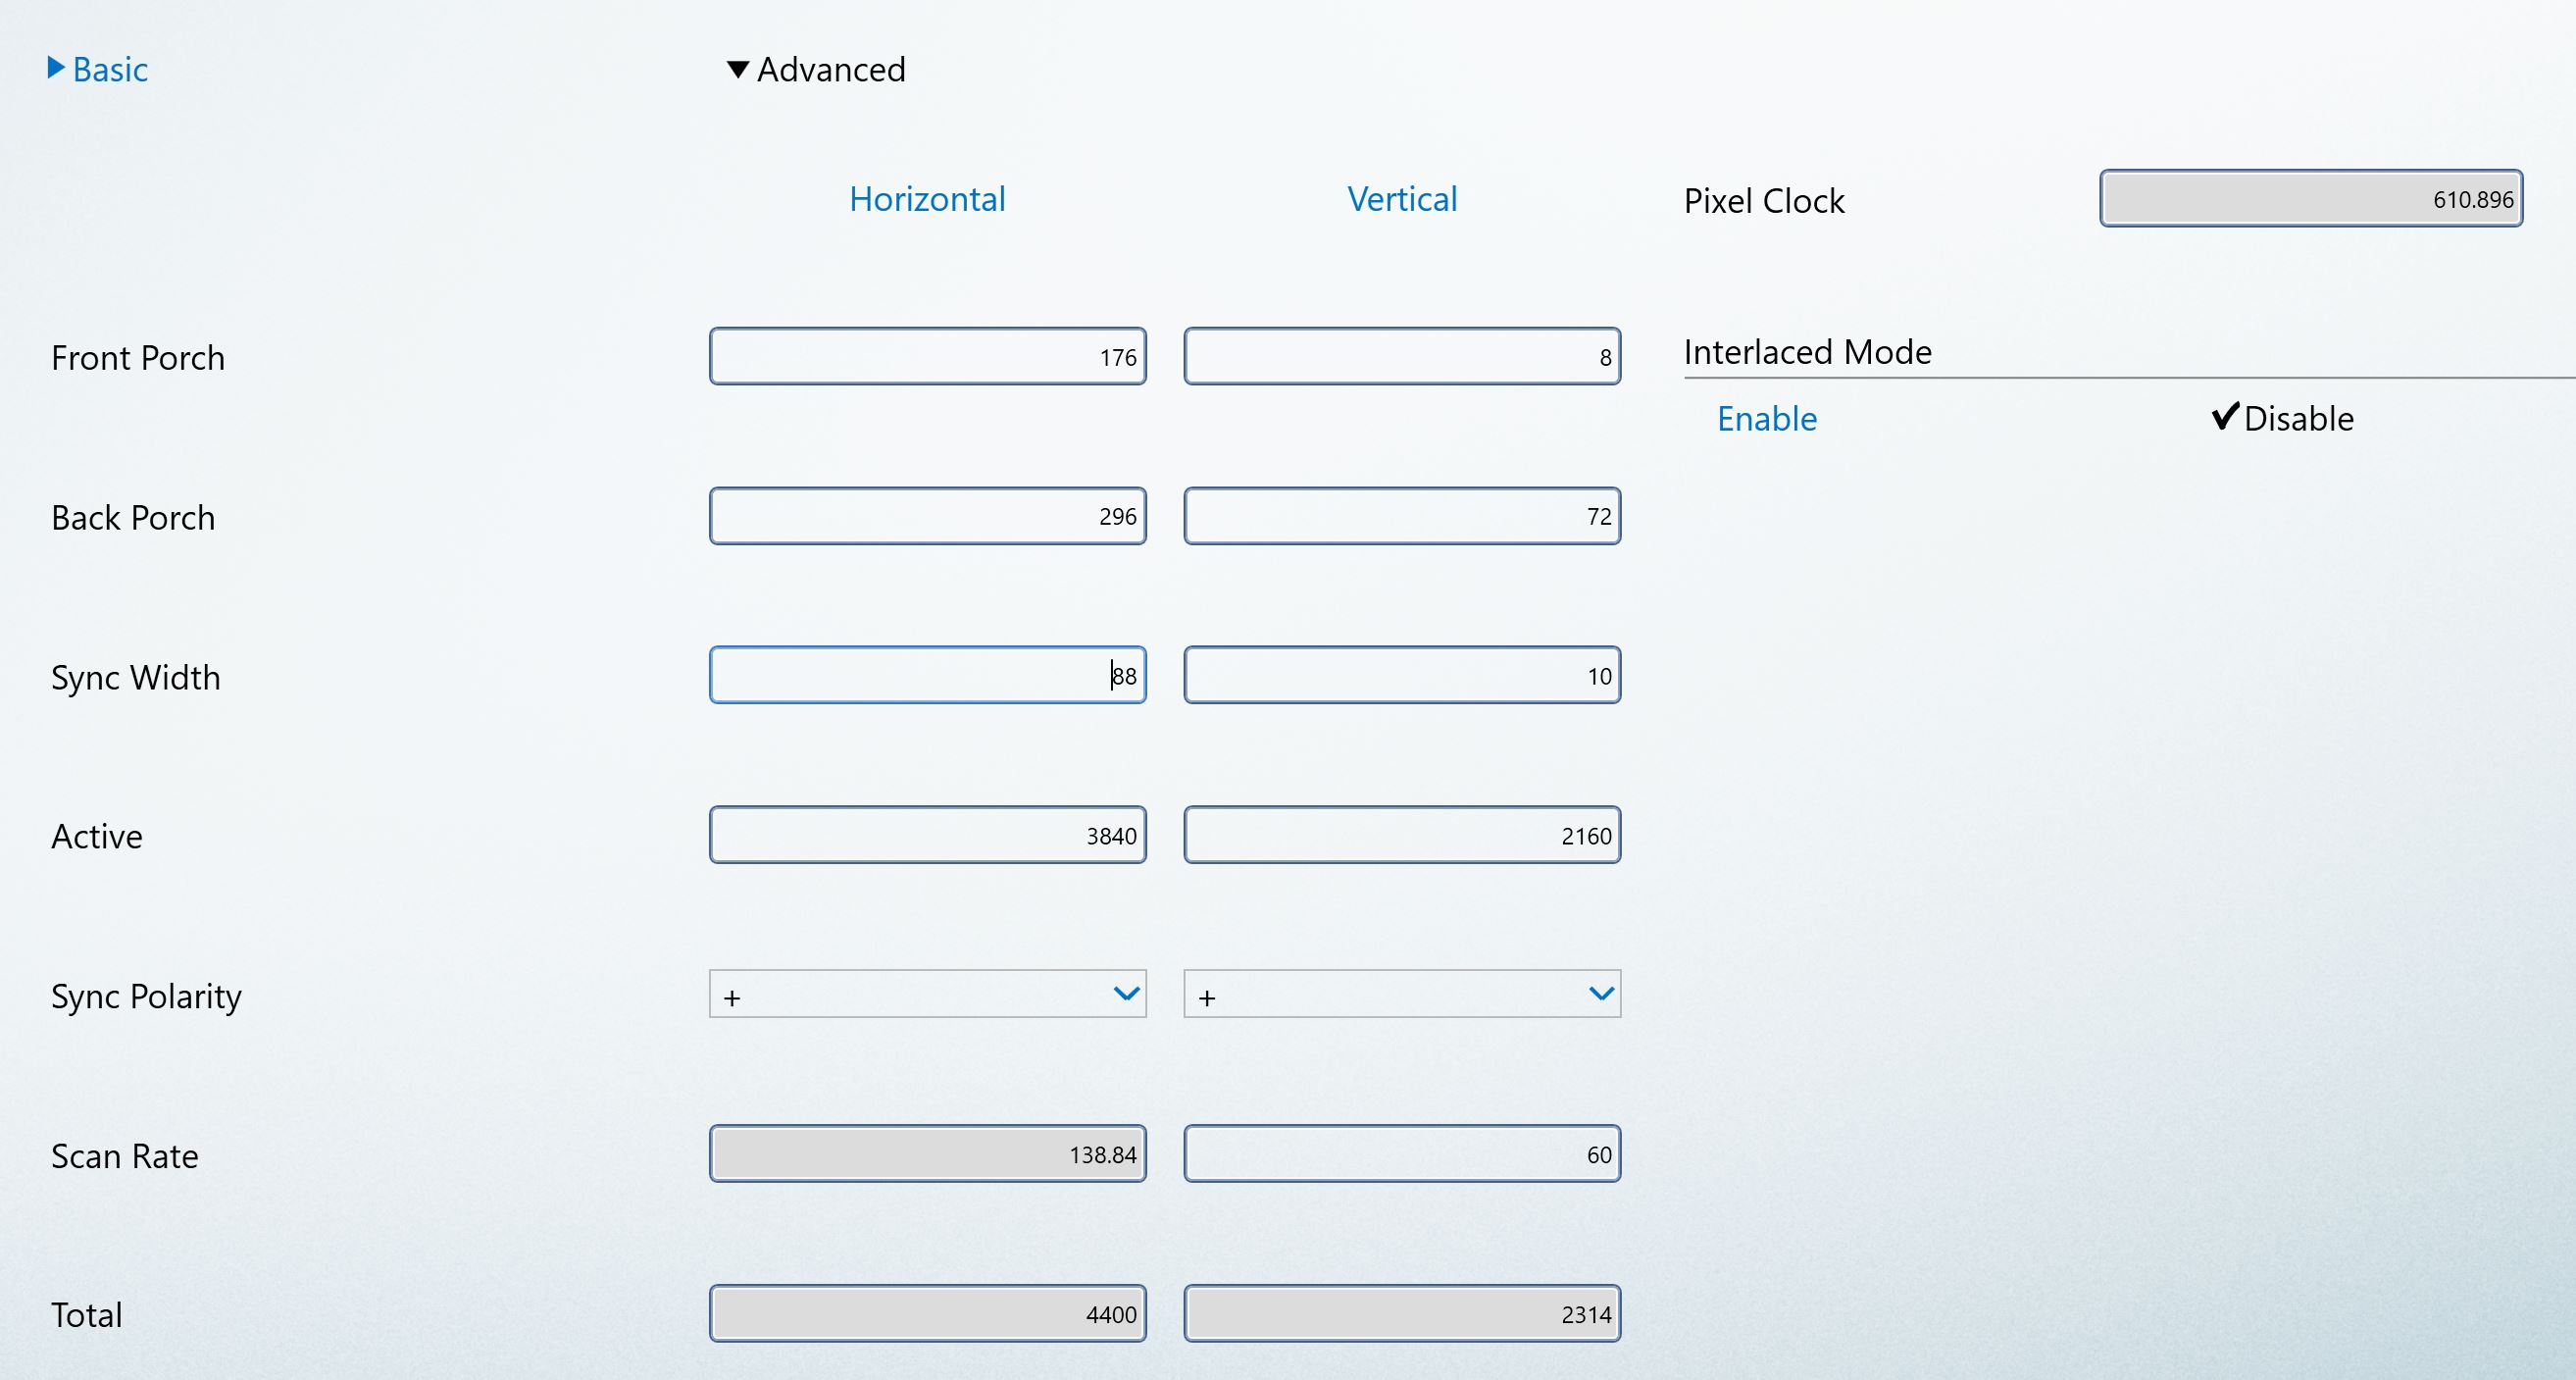
Task: Select Disable for Interlaced Mode
Action: point(2298,418)
